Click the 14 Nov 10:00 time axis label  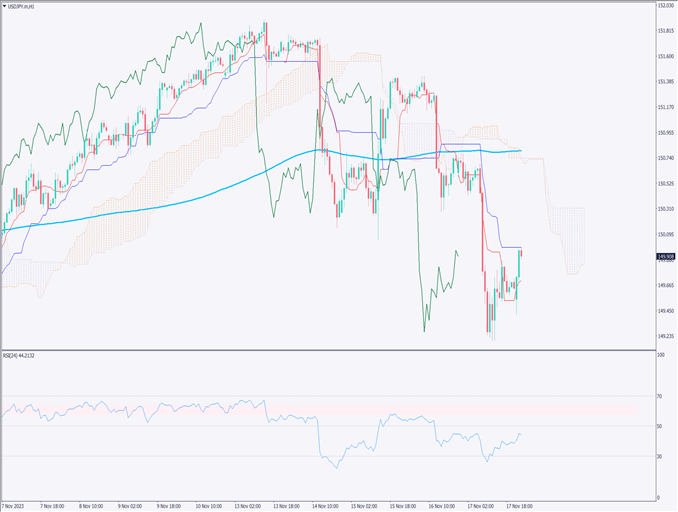tap(325, 506)
